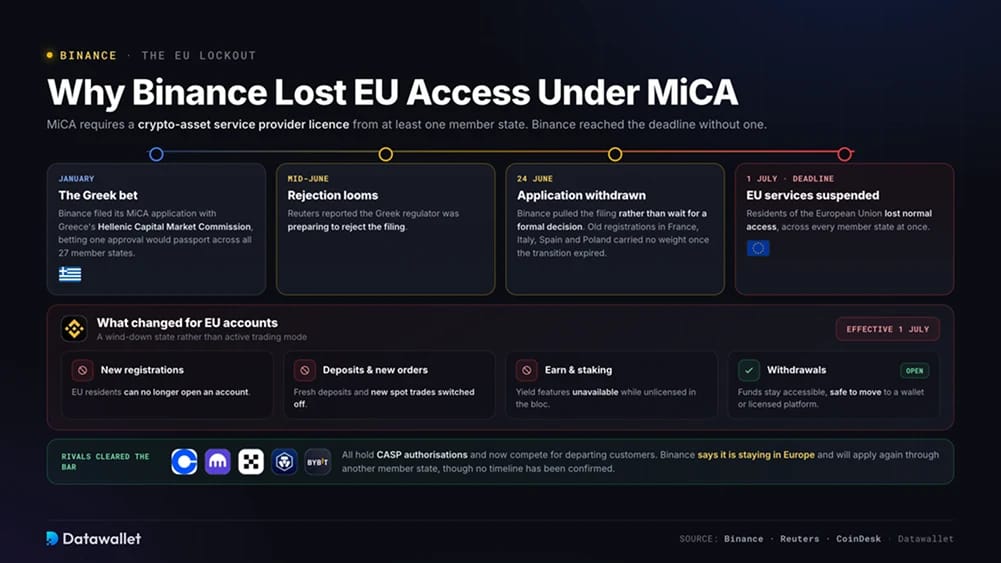Select the Coinbase logo icon
The image size is (1001, 563).
tap(184, 462)
